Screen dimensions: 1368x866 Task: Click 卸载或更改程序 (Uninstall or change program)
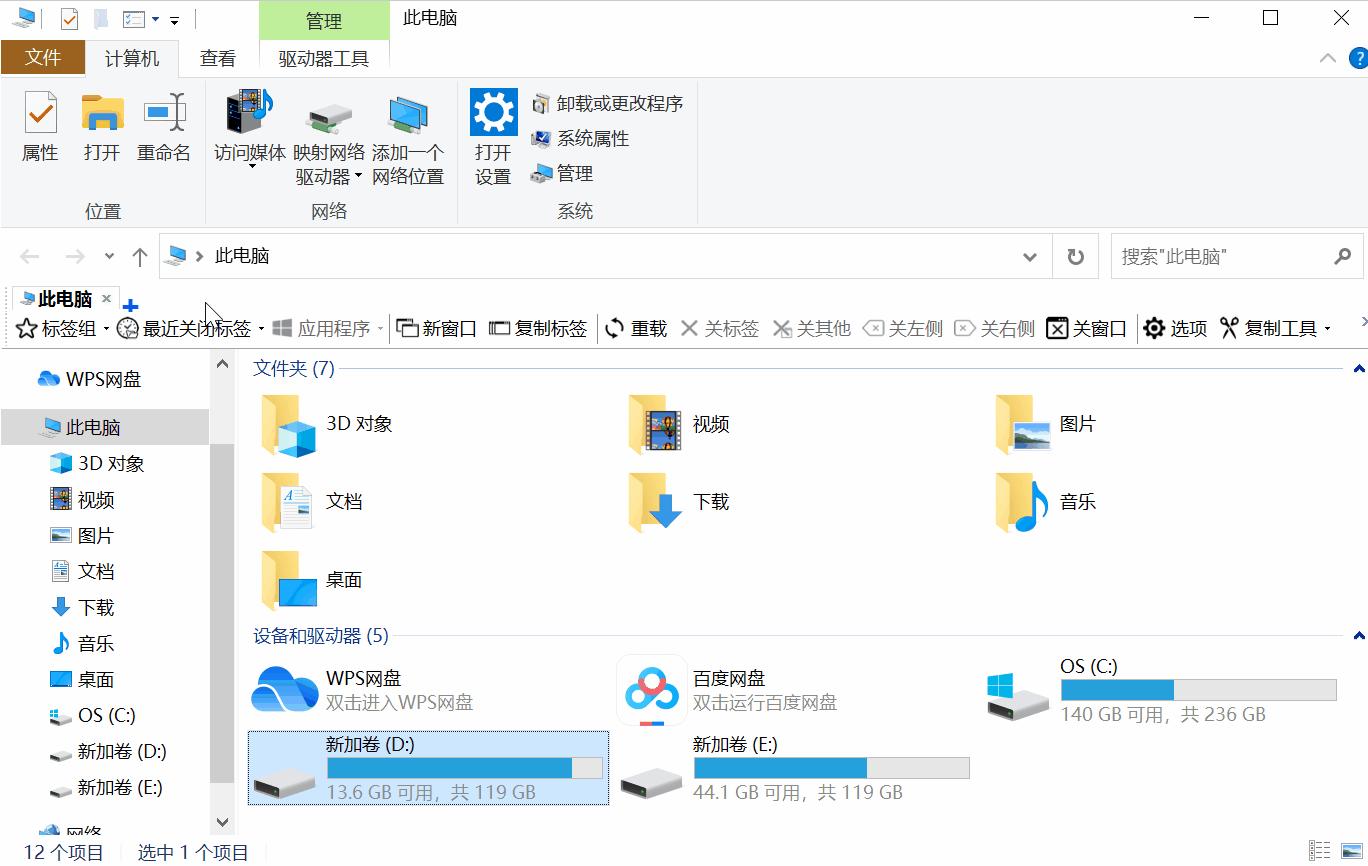pyautogui.click(x=608, y=103)
